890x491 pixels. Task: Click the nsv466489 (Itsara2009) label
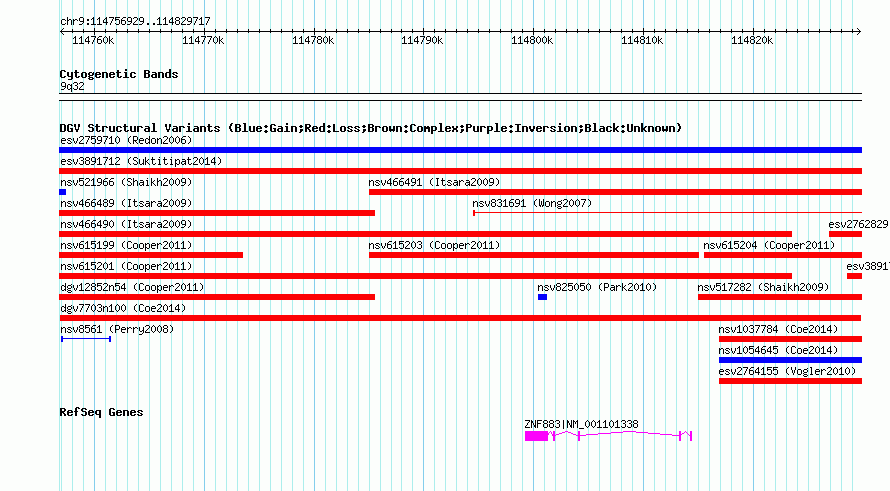pyautogui.click(x=126, y=203)
